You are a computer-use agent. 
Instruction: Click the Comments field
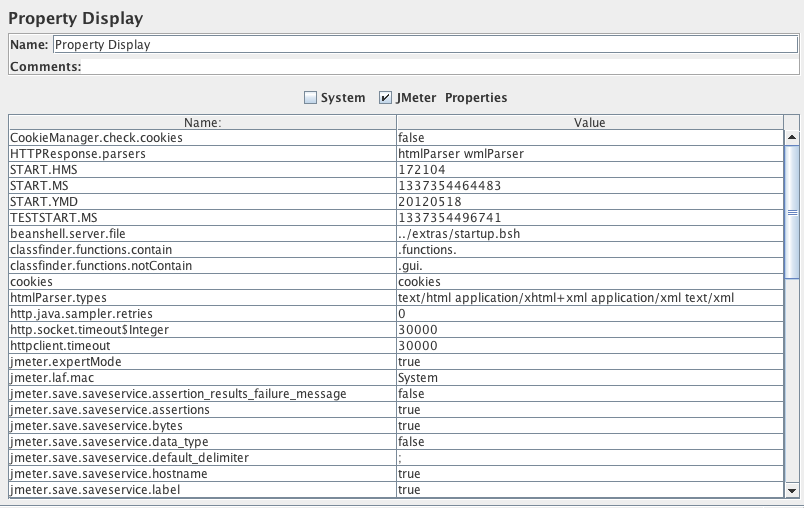point(440,67)
